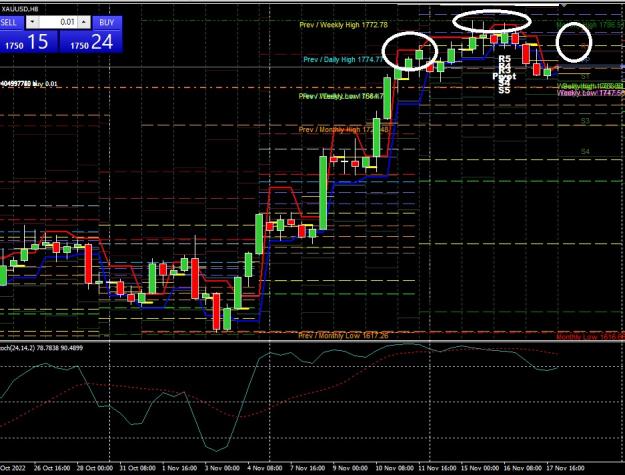Click the green S4 level label at right edge
625x475 pixels.
585,151
